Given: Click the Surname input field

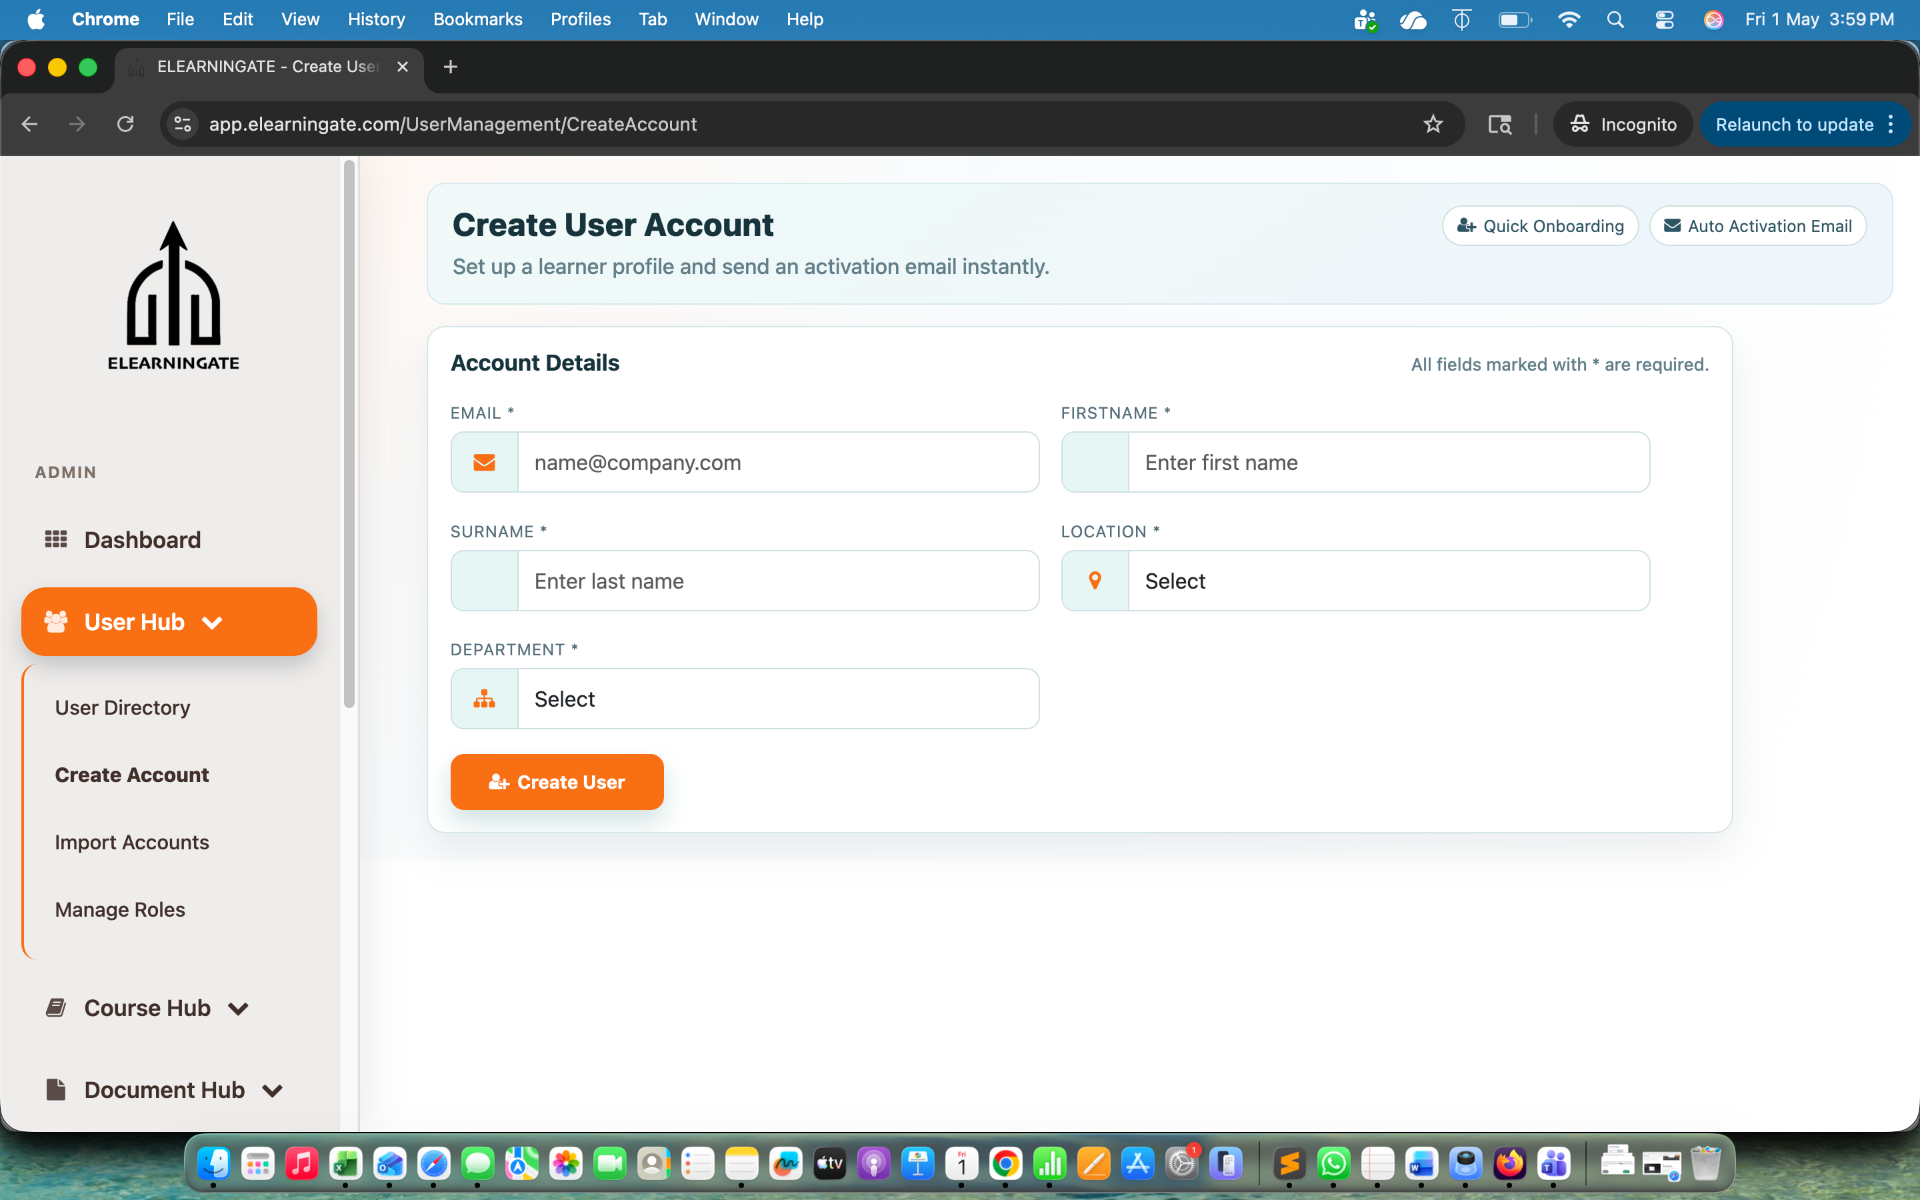Looking at the screenshot, I should pos(778,580).
